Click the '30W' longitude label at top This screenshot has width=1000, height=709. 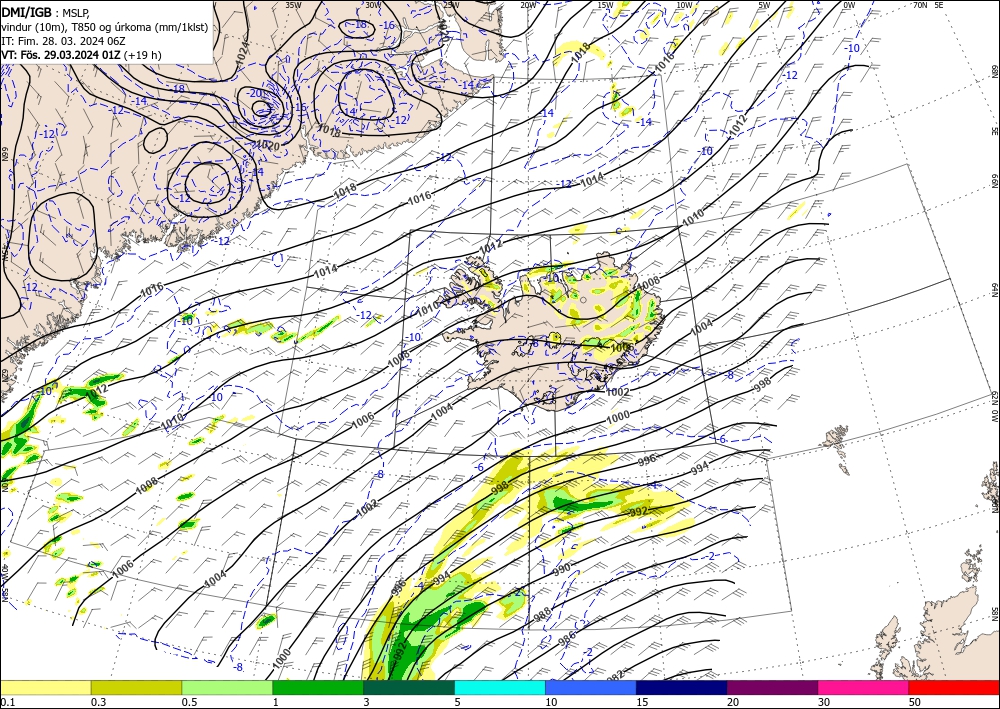(x=373, y=4)
